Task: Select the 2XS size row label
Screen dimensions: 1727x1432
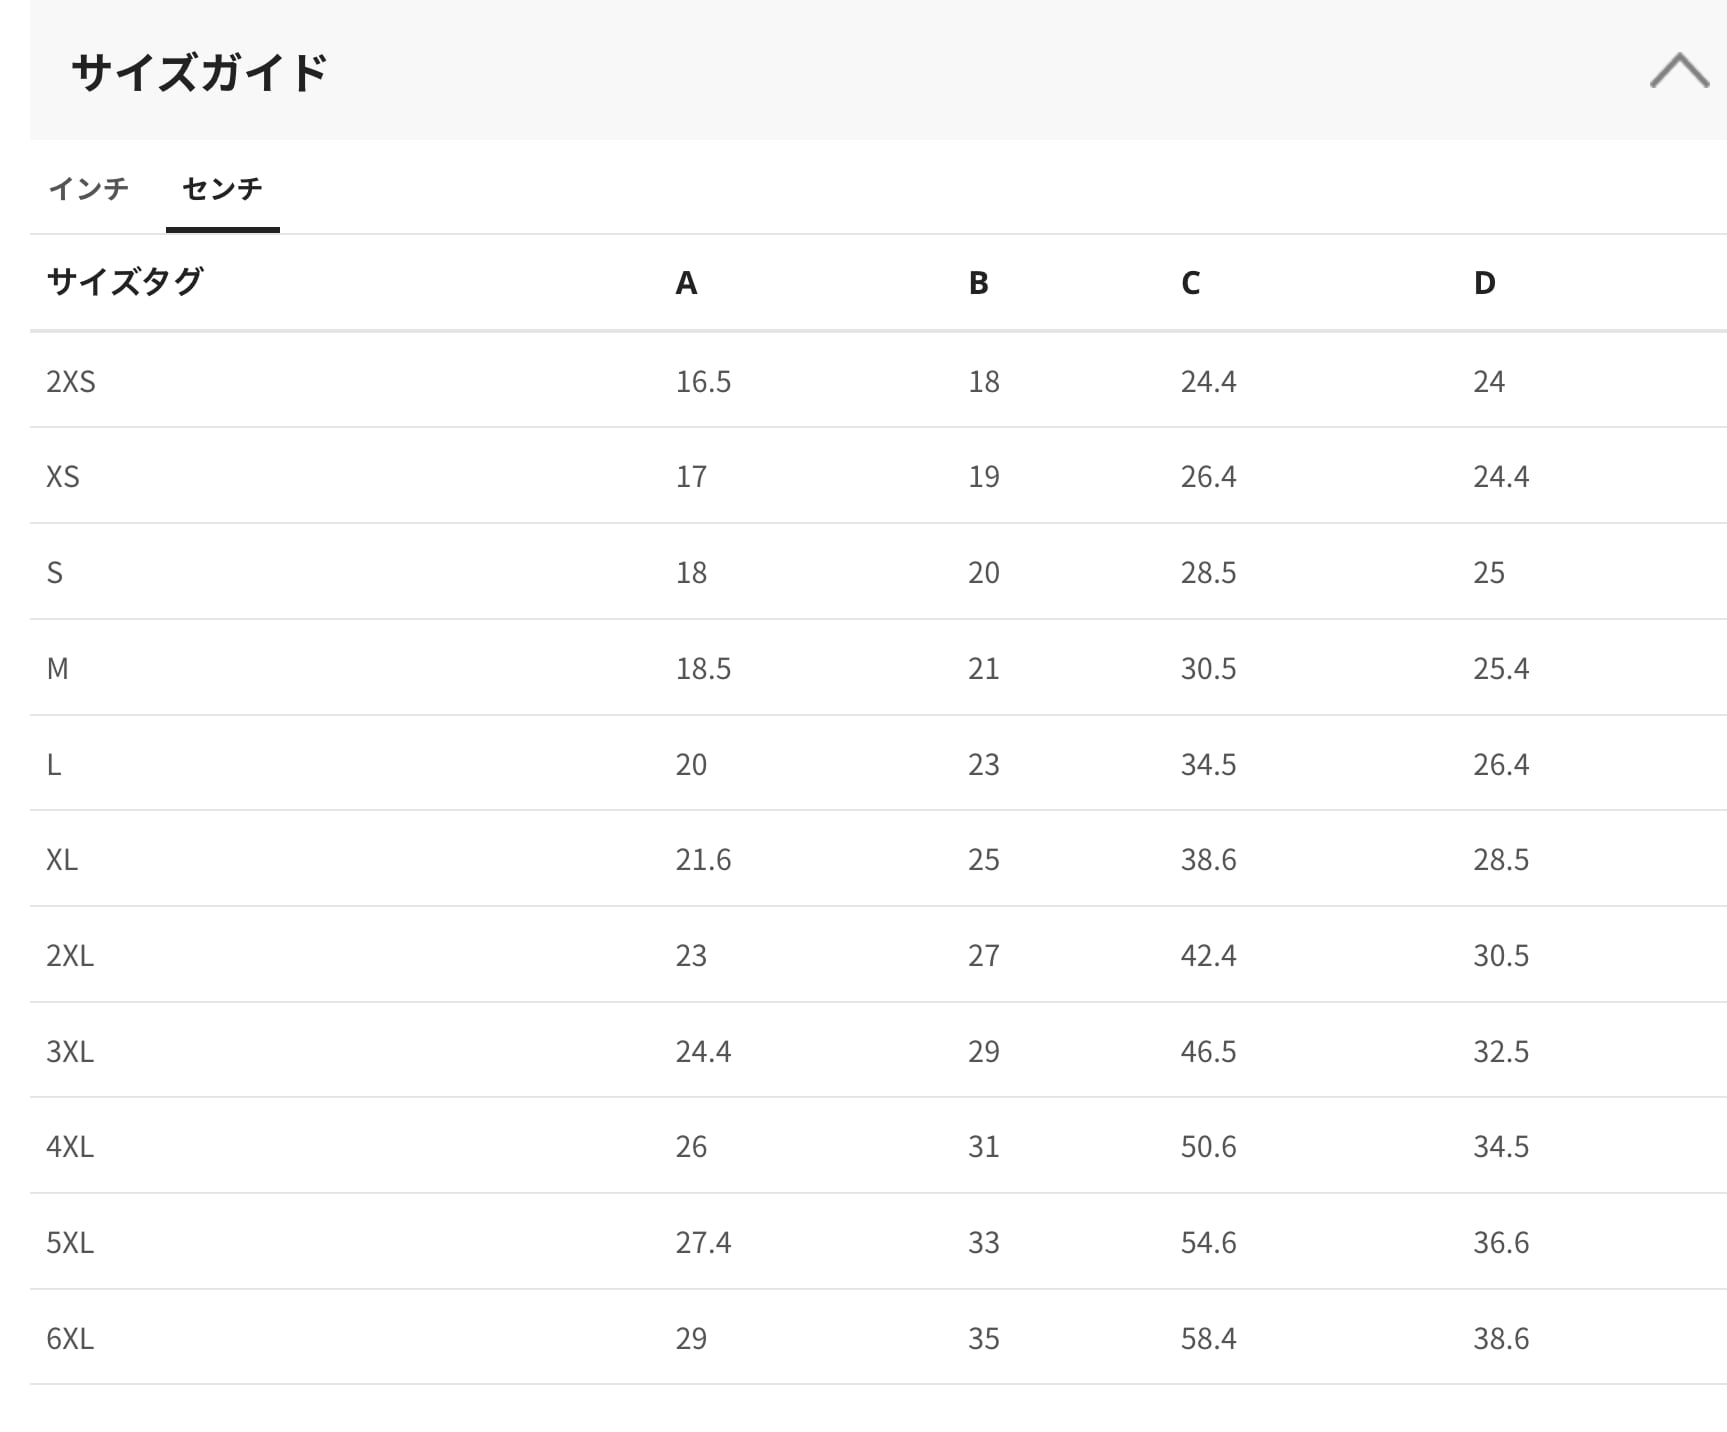Action: point(71,381)
